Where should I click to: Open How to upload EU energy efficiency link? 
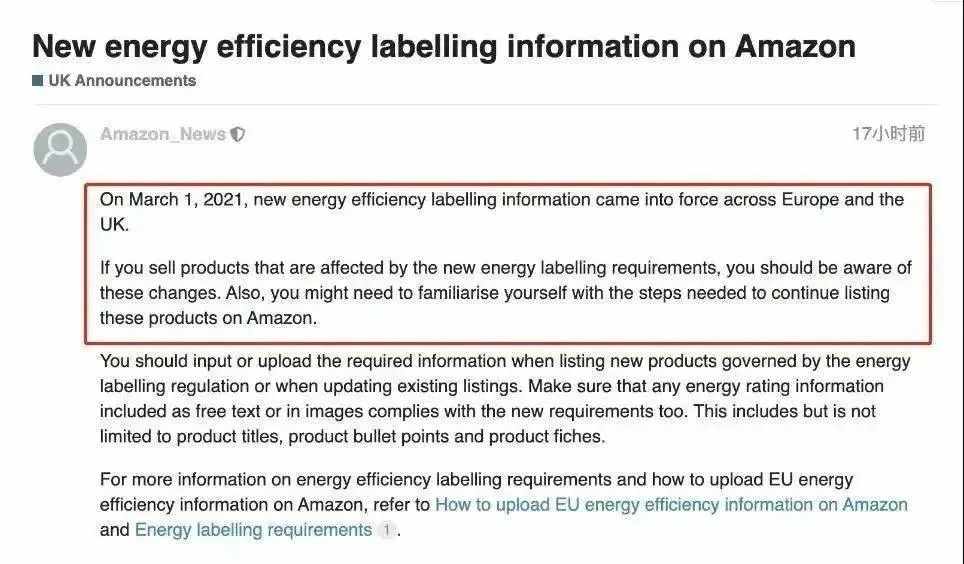click(671, 504)
